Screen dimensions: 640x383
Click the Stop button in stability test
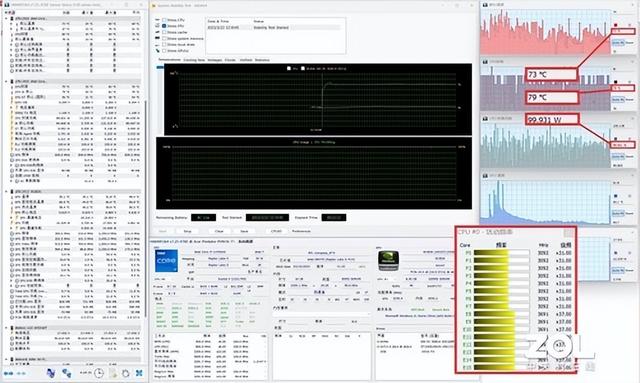[187, 231]
